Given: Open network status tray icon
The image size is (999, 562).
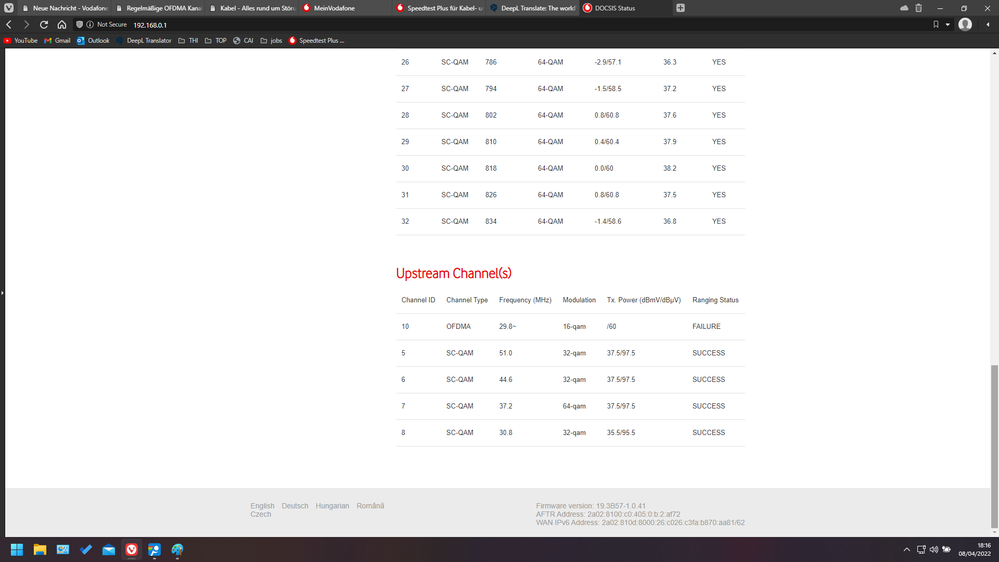Looking at the screenshot, I should (921, 549).
